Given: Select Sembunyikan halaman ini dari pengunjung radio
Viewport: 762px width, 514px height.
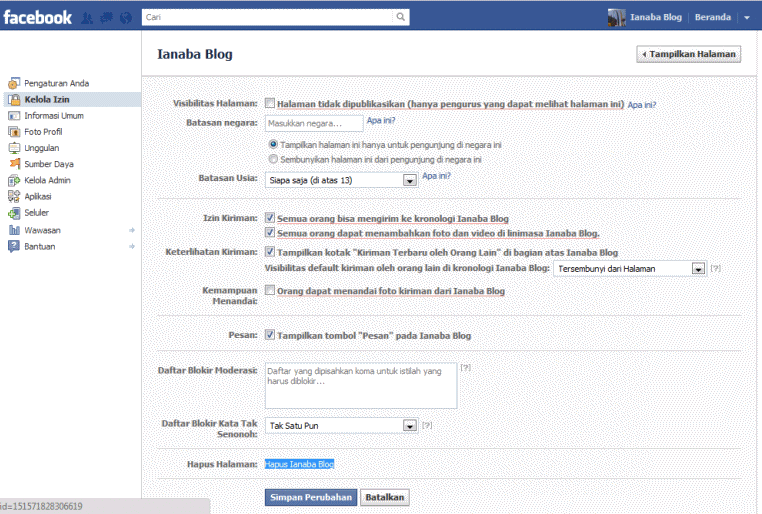Looking at the screenshot, I should pos(273,159).
